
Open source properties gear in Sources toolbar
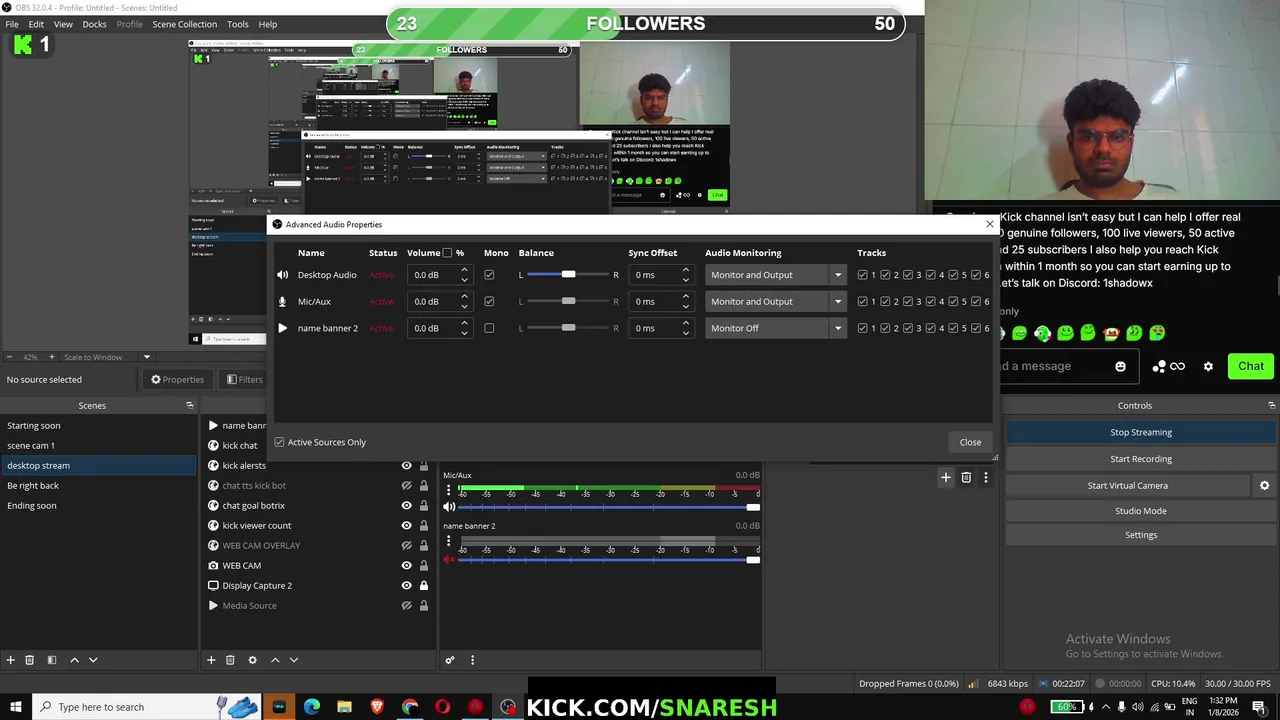point(252,660)
